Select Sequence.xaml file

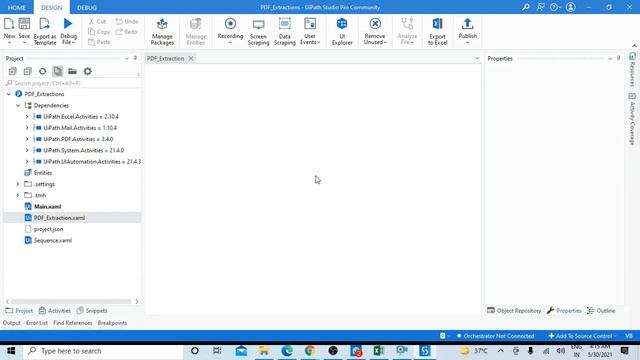click(x=53, y=240)
